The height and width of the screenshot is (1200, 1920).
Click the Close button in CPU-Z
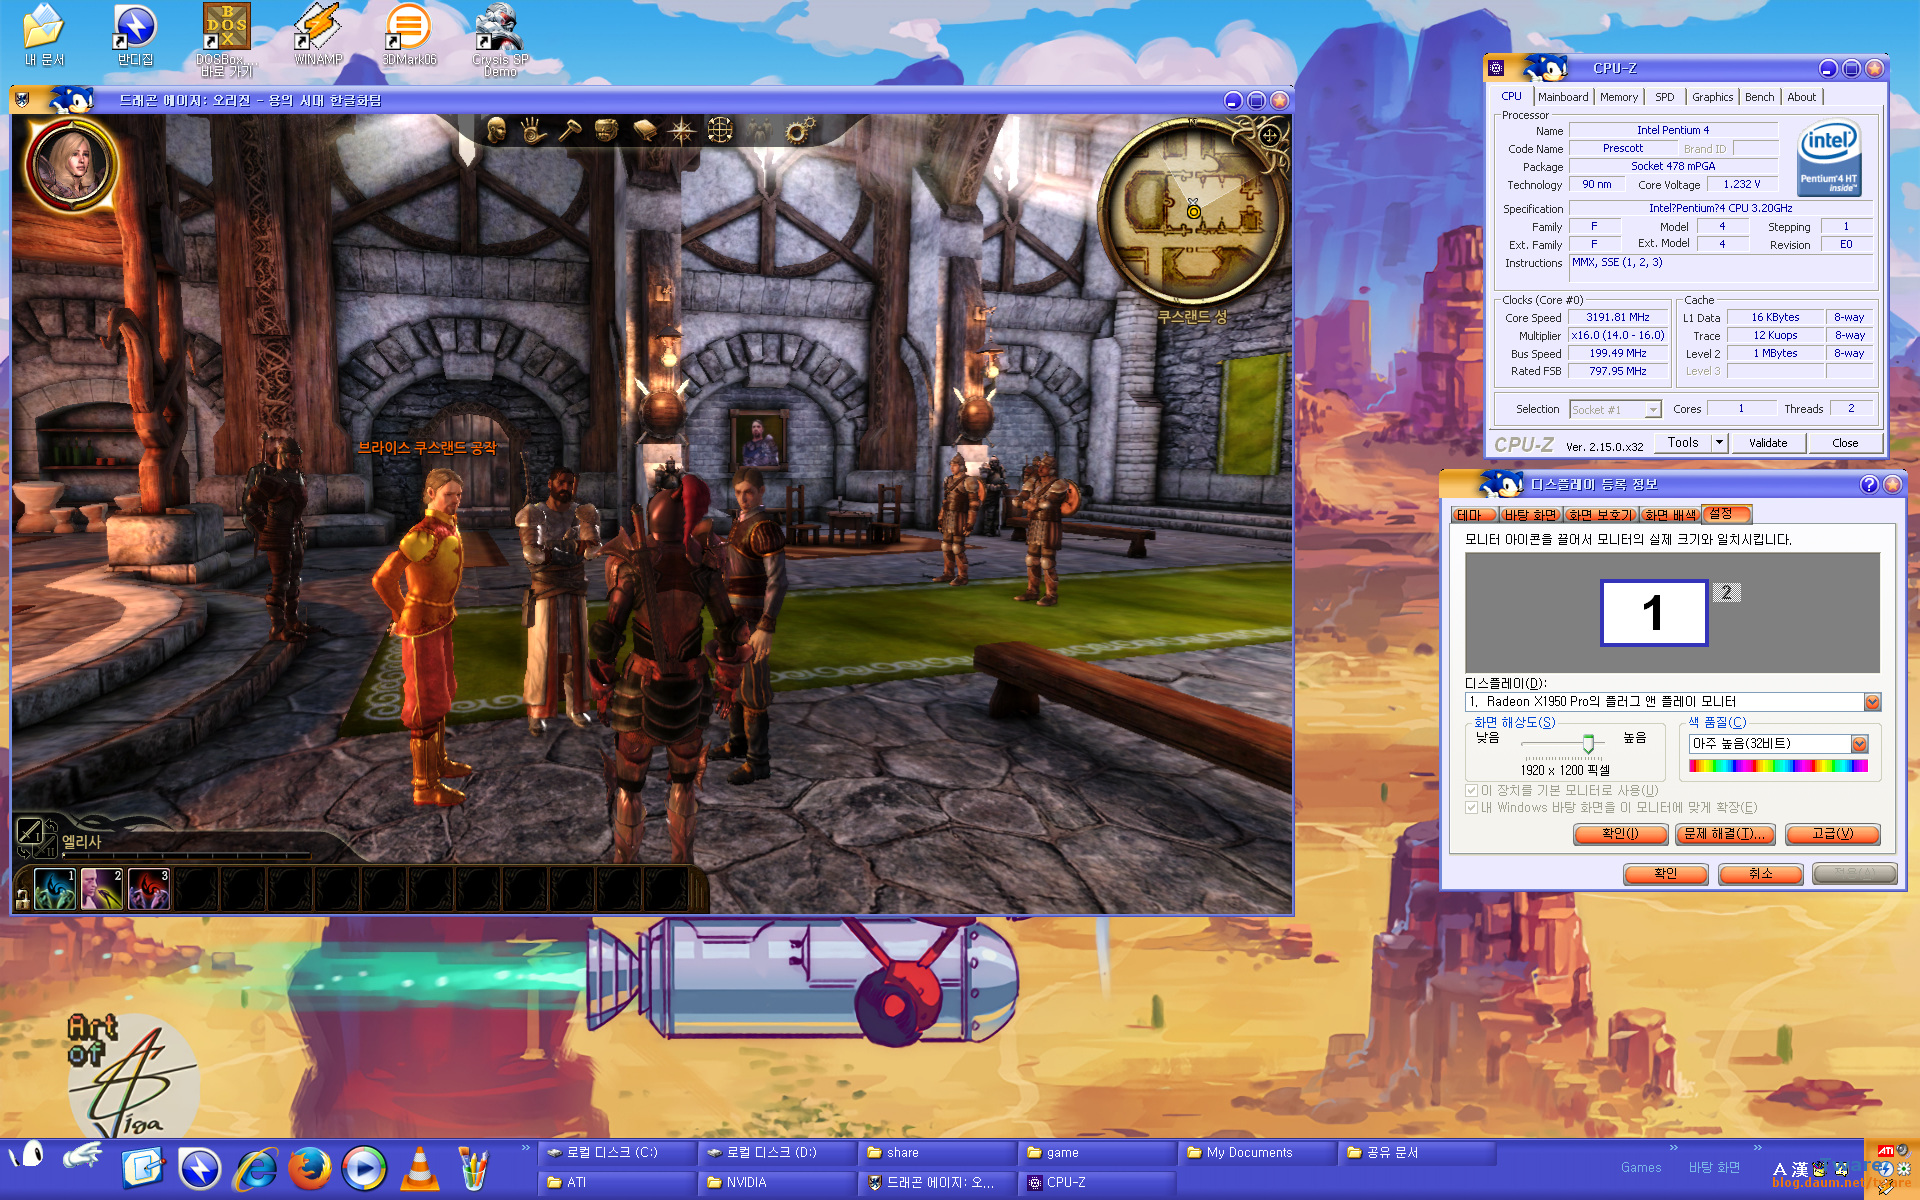[x=1845, y=443]
